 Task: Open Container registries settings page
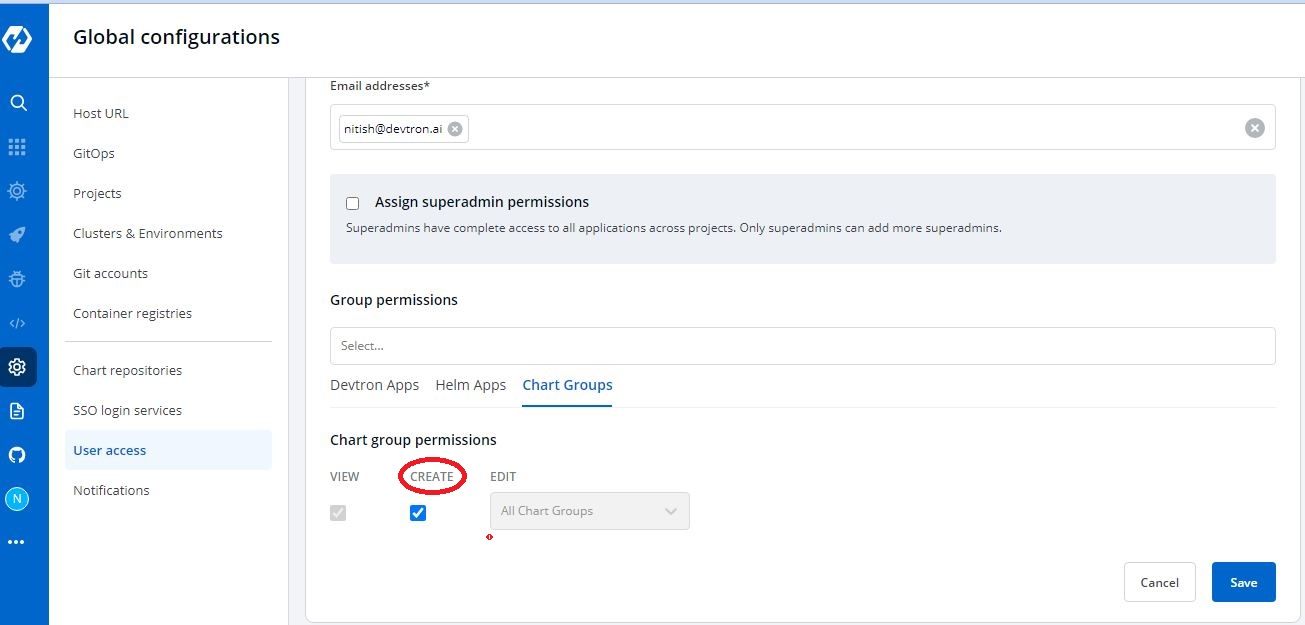tap(132, 313)
